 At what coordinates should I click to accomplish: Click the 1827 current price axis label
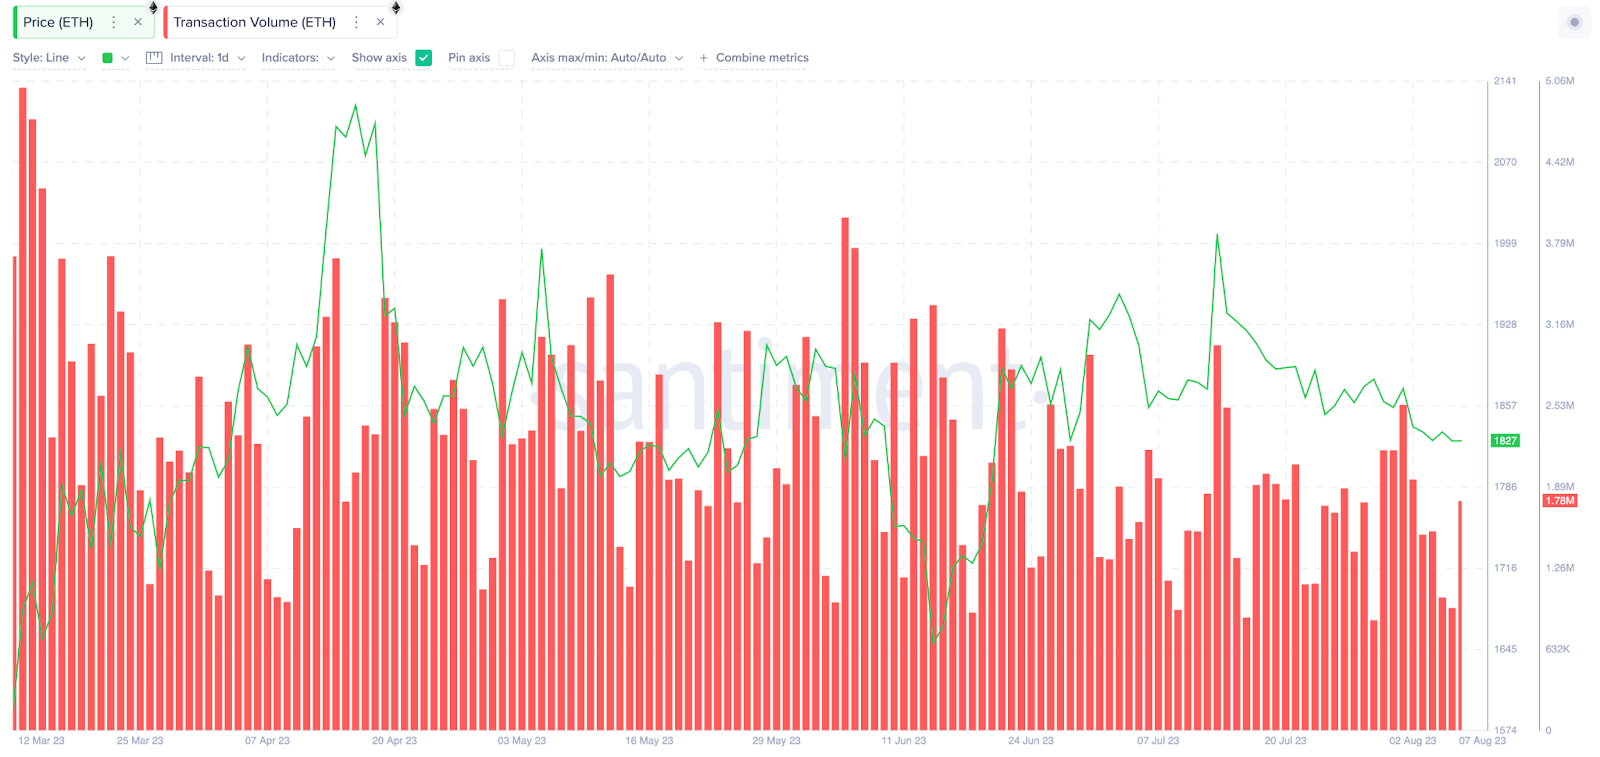tap(1505, 440)
